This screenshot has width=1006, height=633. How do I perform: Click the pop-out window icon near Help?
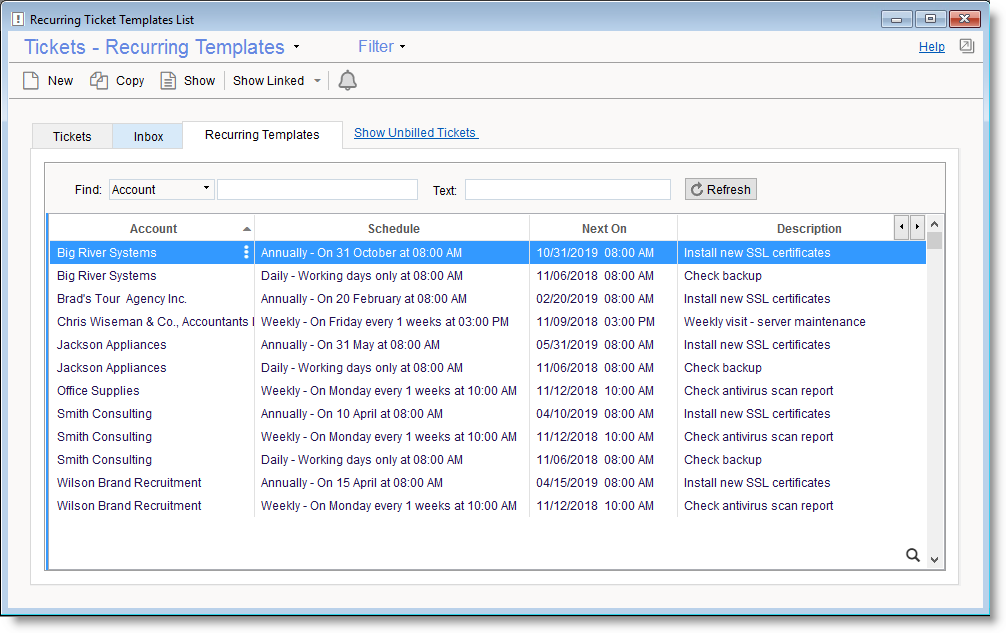tap(966, 46)
